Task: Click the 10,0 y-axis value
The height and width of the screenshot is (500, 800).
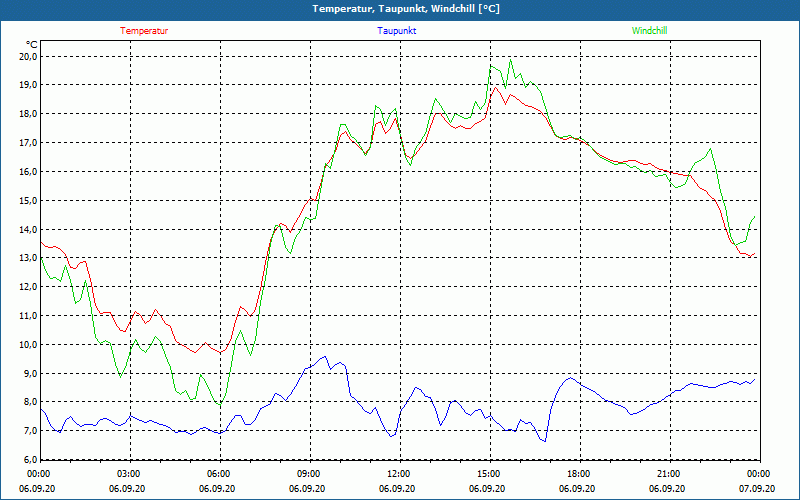Action: point(29,344)
